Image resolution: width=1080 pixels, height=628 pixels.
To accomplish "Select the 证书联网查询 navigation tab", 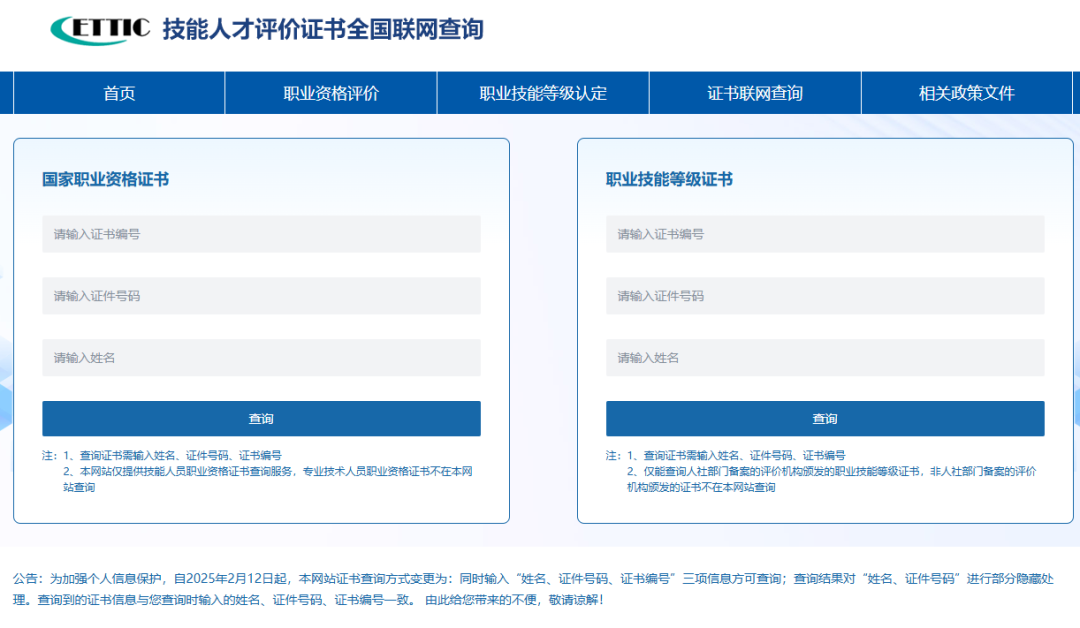I will (755, 93).
